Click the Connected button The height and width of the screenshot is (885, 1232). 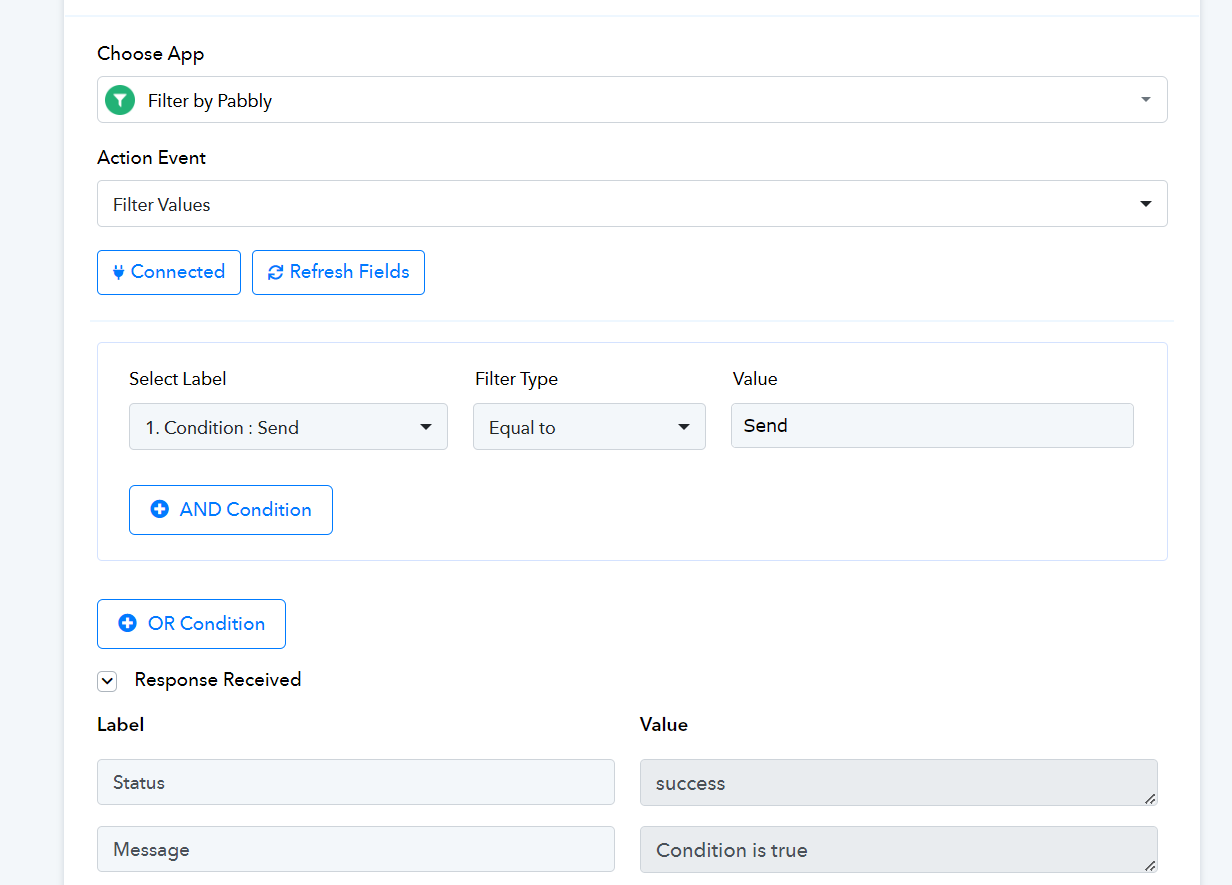coord(169,272)
